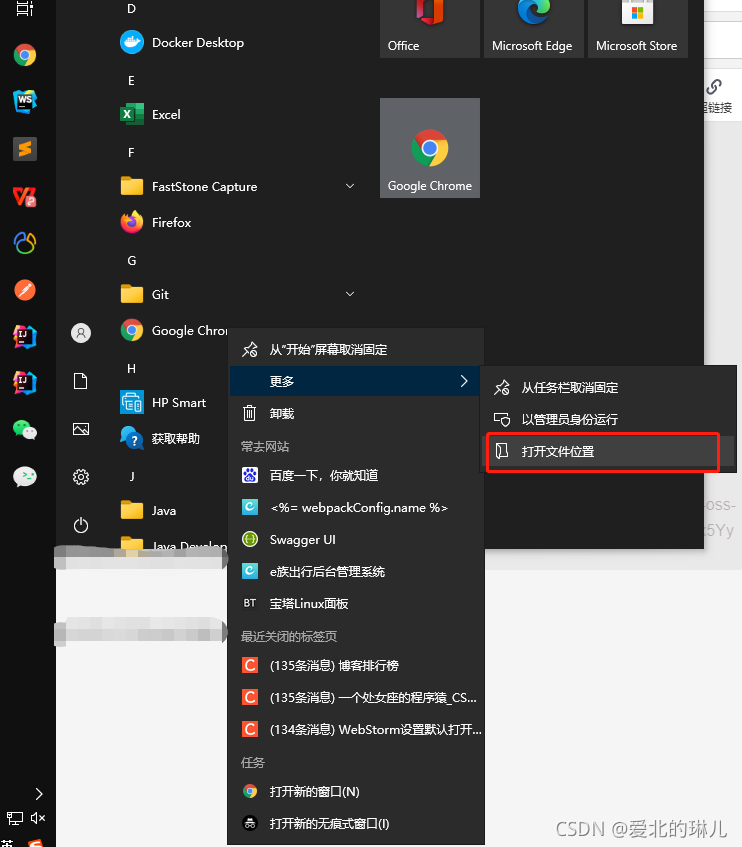This screenshot has height=847, width=742.
Task: Open Settings gear in Start sidebar
Action: (81, 477)
